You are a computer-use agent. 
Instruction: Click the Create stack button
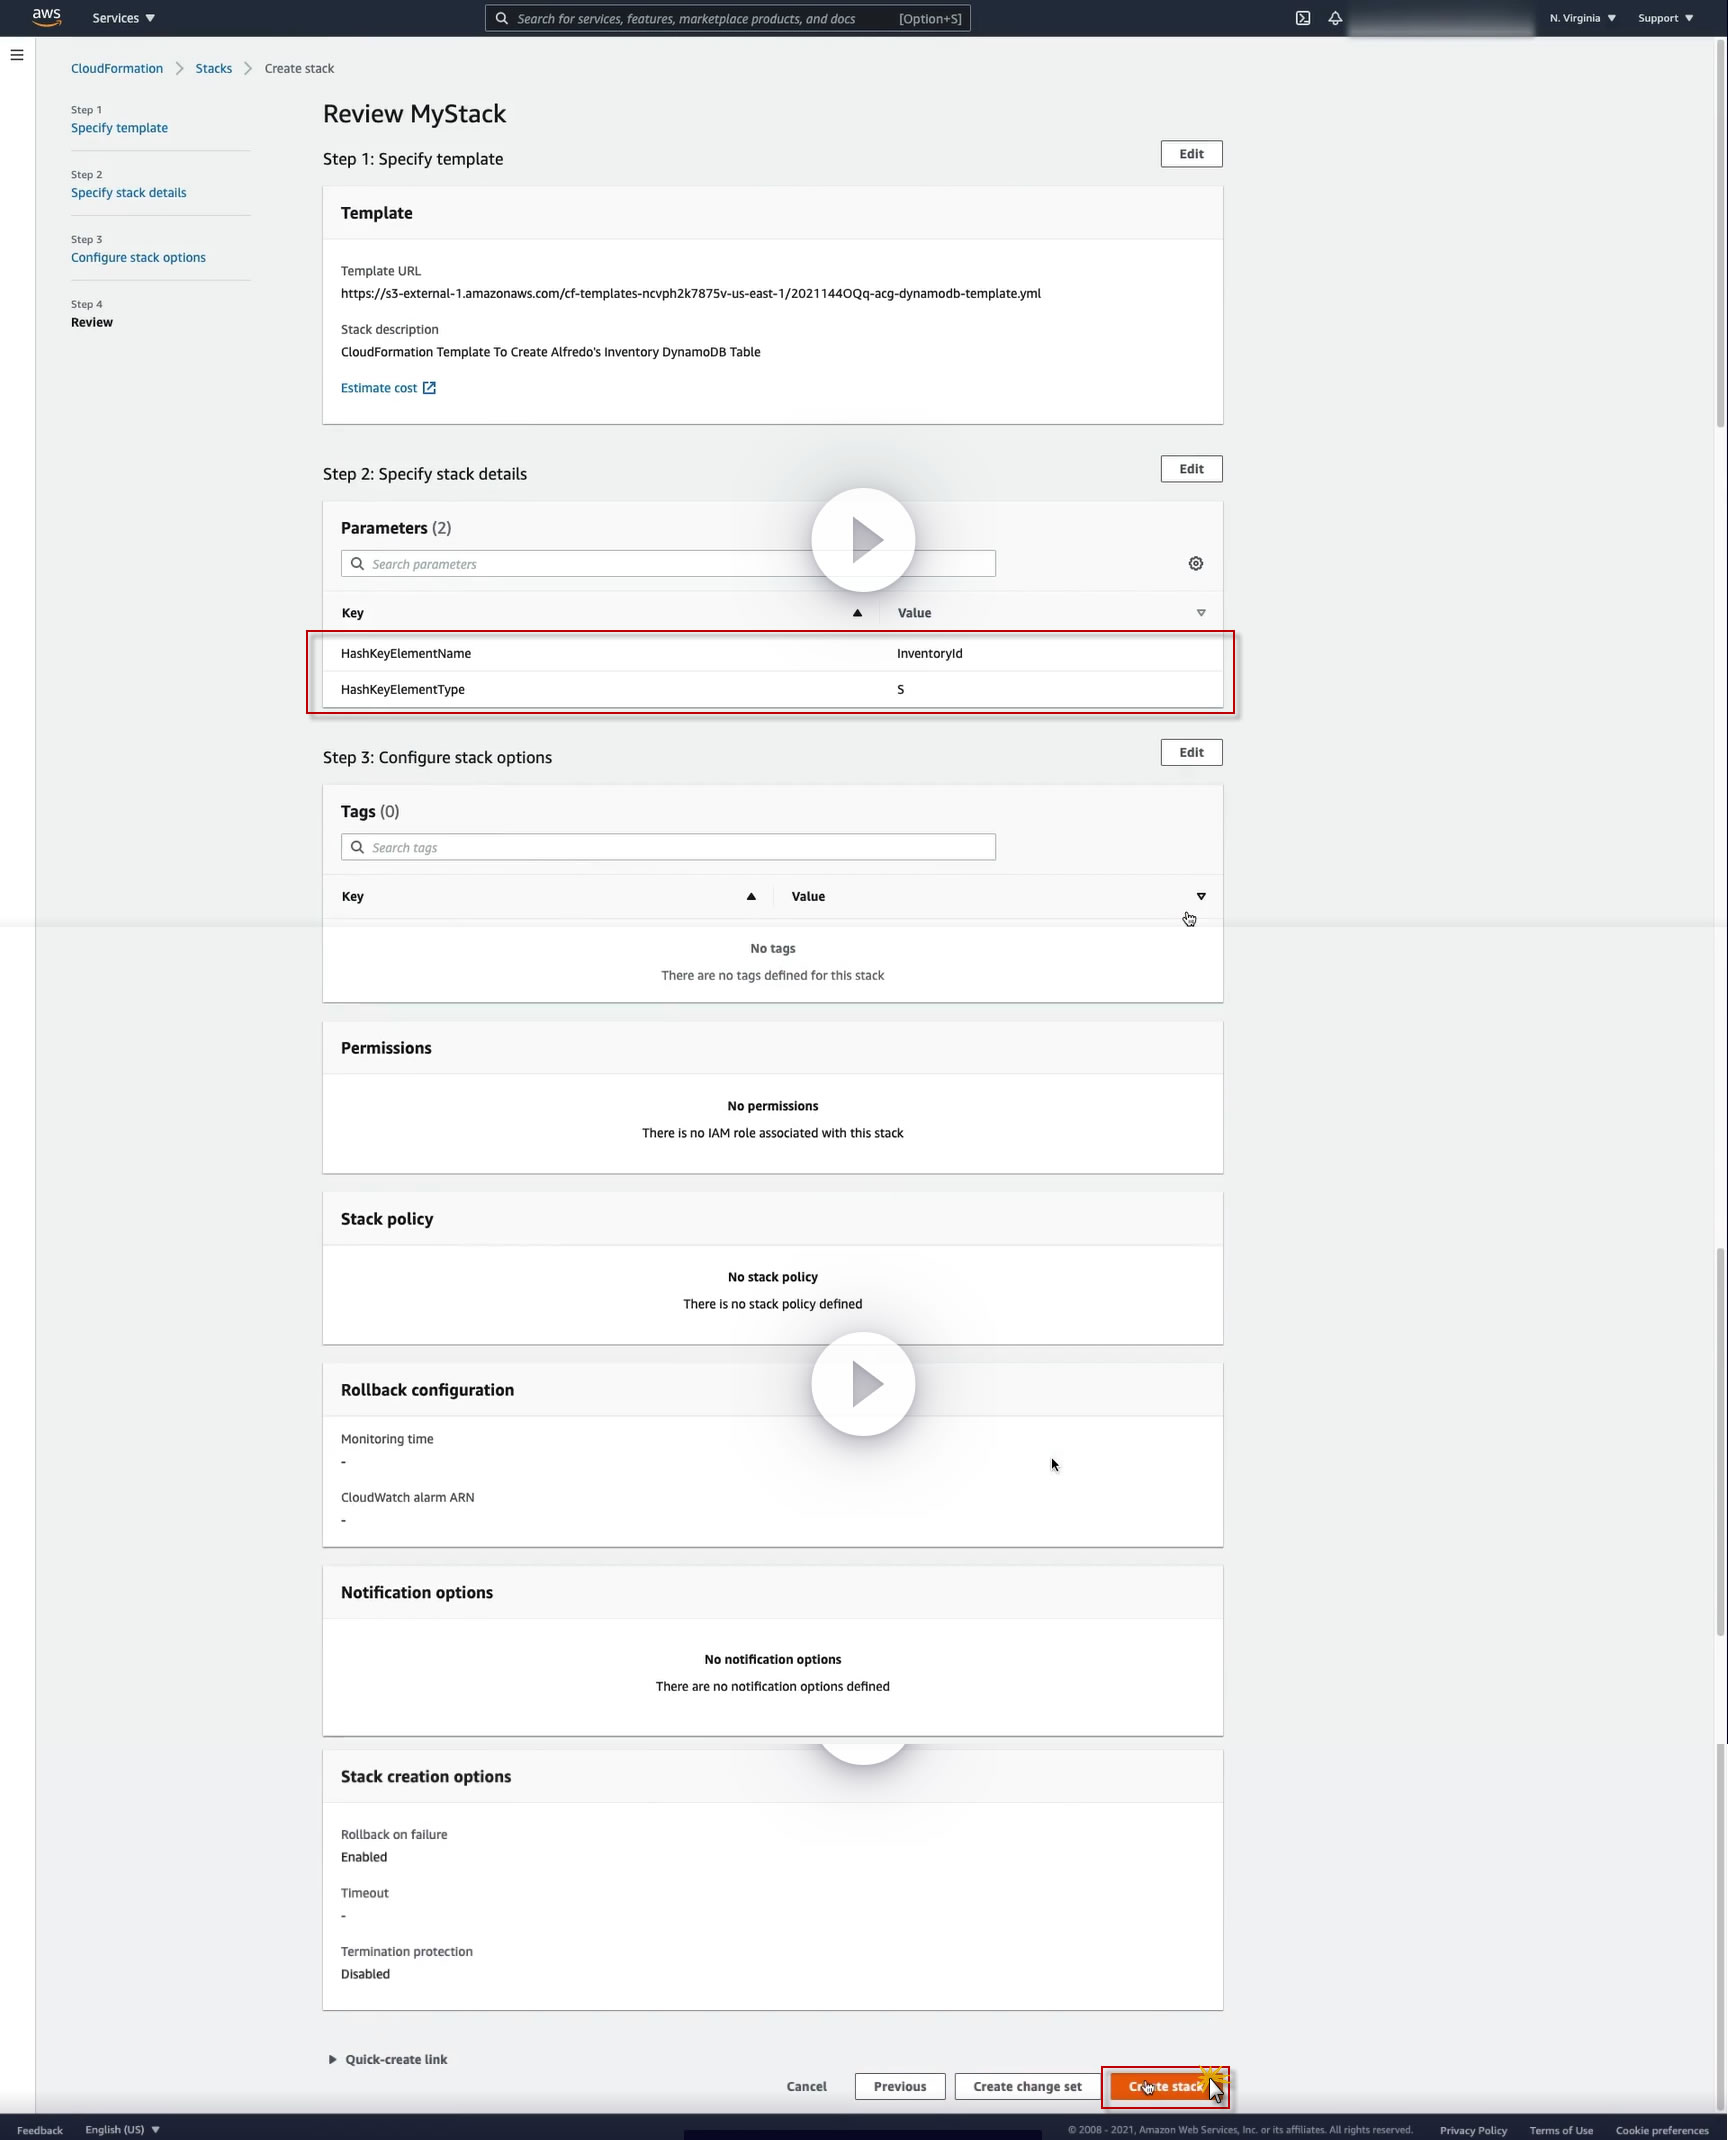[x=1166, y=2086]
